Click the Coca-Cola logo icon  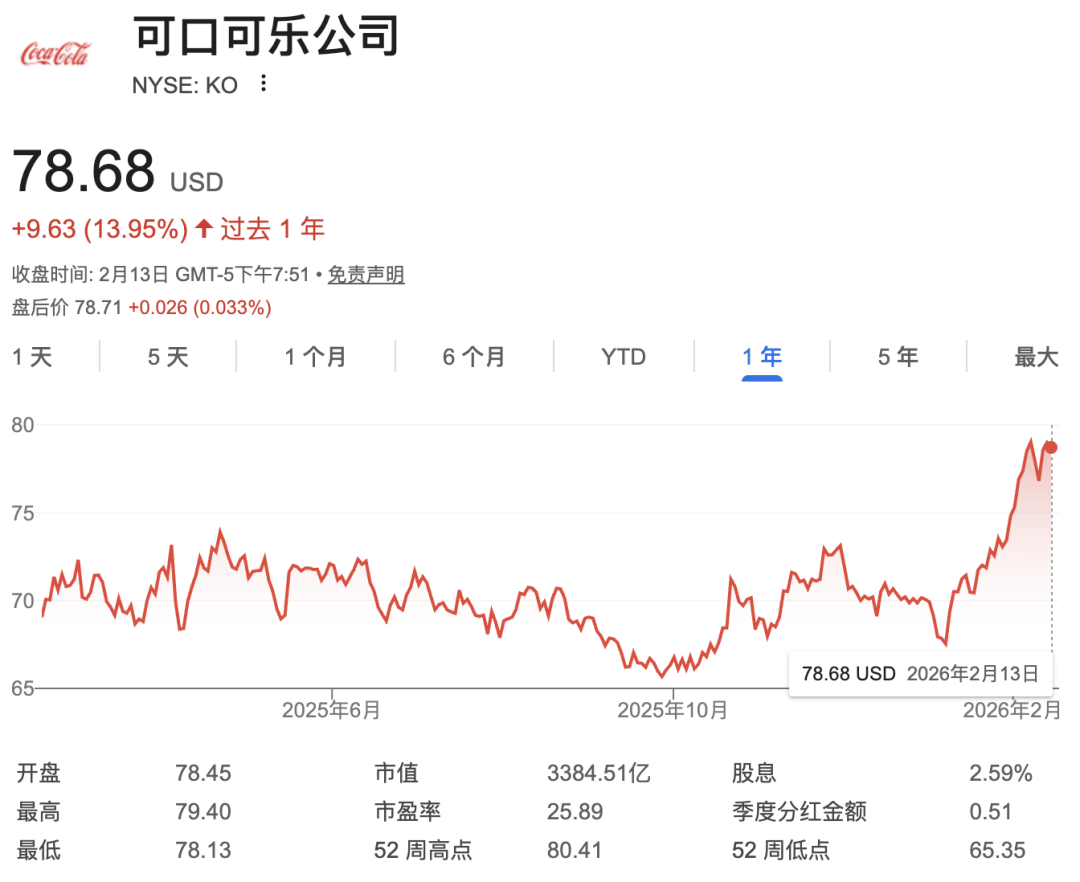pos(55,53)
